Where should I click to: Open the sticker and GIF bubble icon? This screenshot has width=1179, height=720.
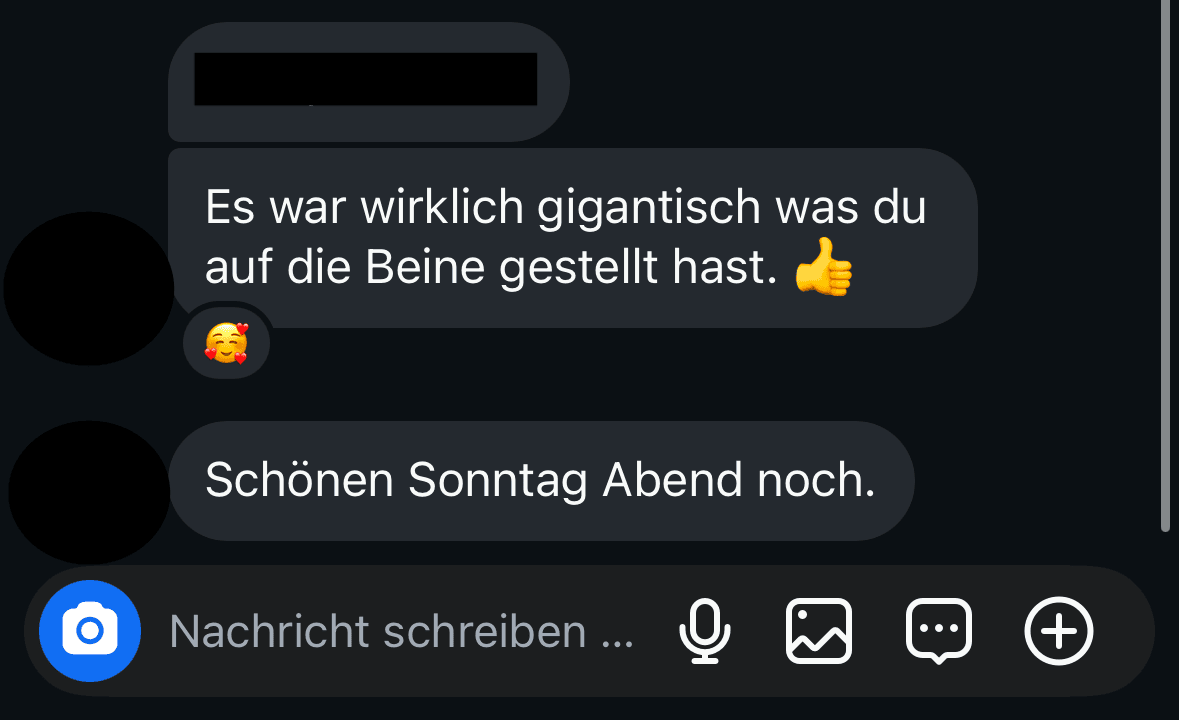[x=938, y=631]
